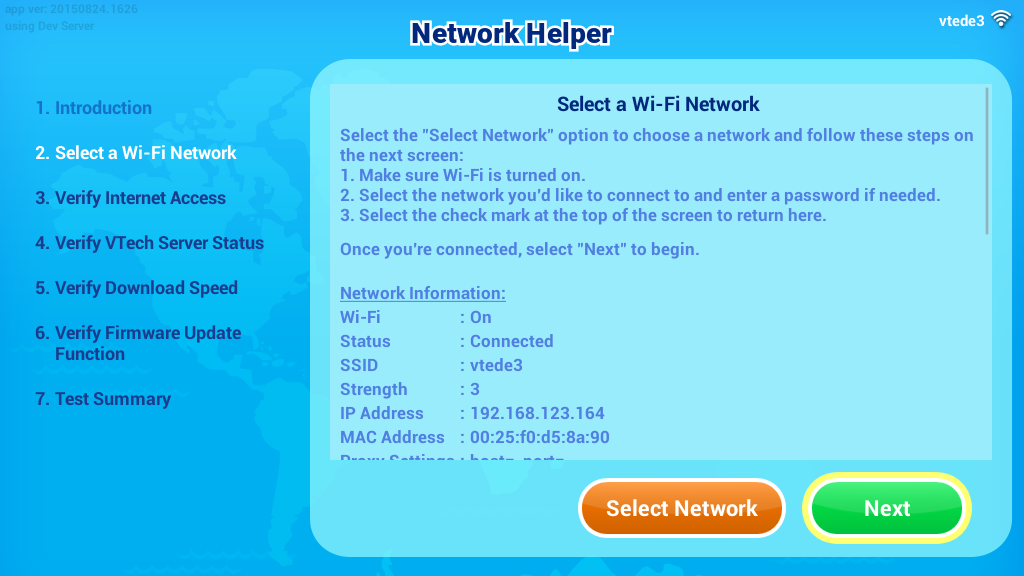Select step 6. Verify Firmware Update Function
Image resolution: width=1024 pixels, height=576 pixels.
[138, 344]
